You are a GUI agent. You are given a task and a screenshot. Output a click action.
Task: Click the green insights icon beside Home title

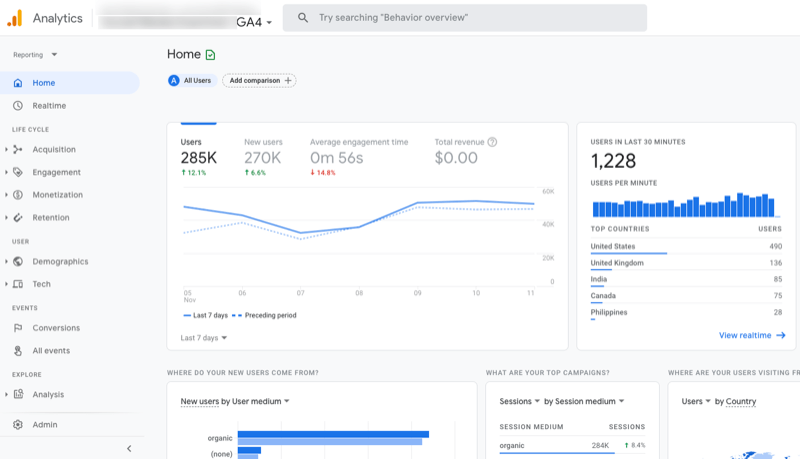(x=210, y=55)
